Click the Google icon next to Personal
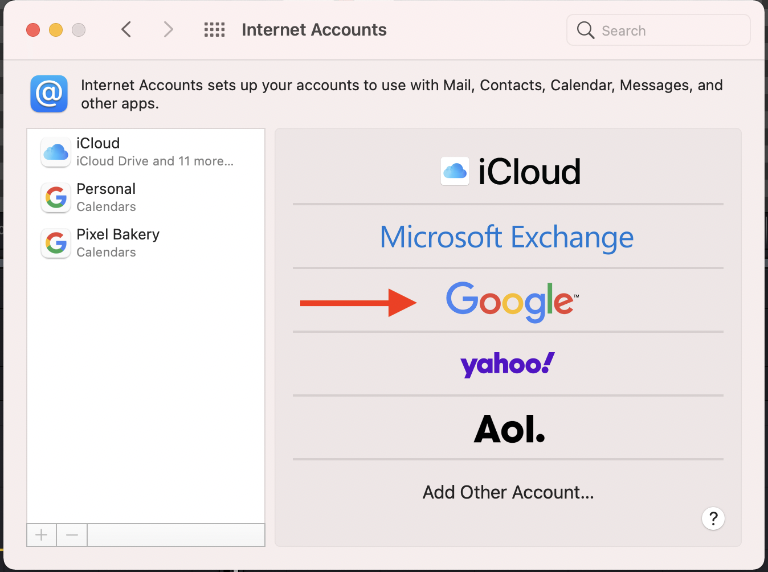This screenshot has height=572, width=768. tap(55, 198)
